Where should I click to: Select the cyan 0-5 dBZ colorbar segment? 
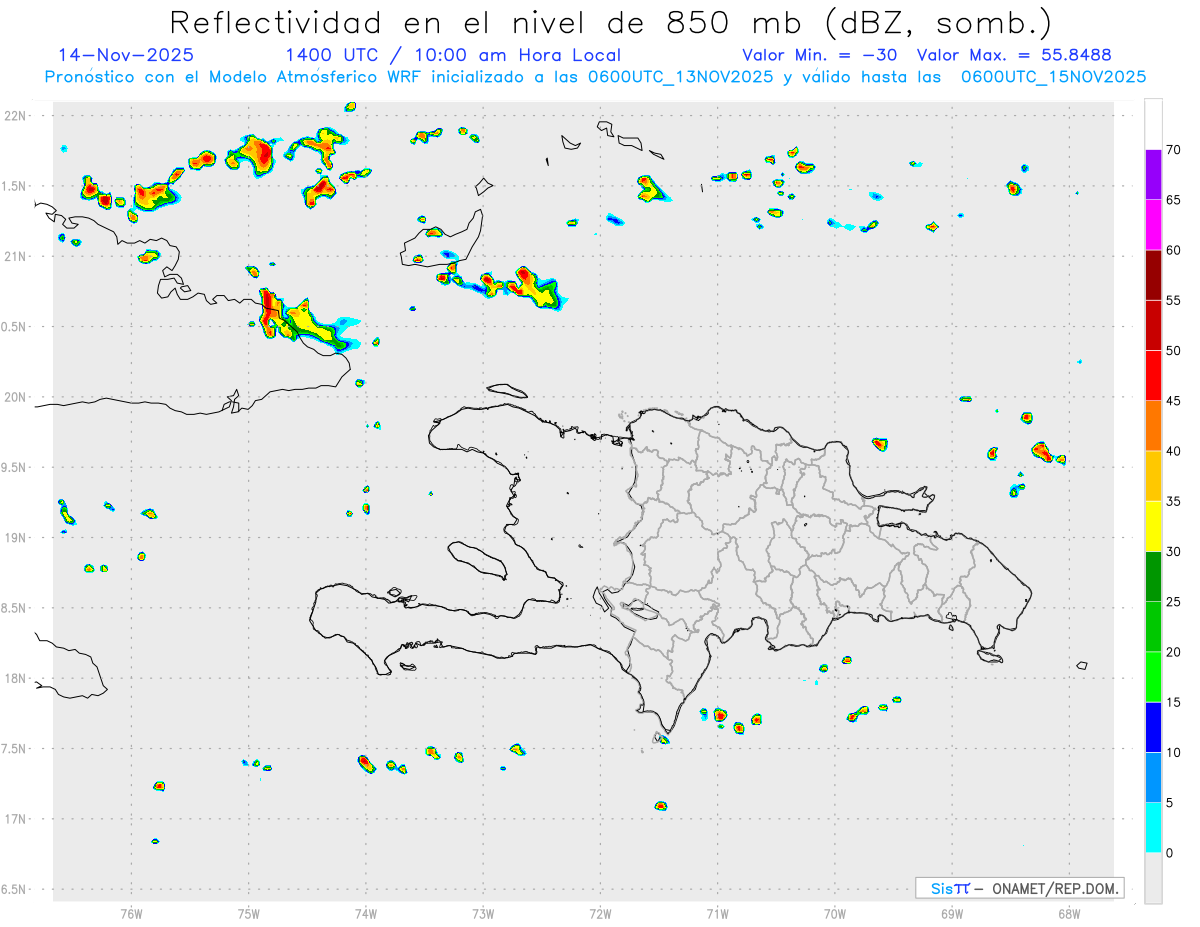click(1153, 828)
